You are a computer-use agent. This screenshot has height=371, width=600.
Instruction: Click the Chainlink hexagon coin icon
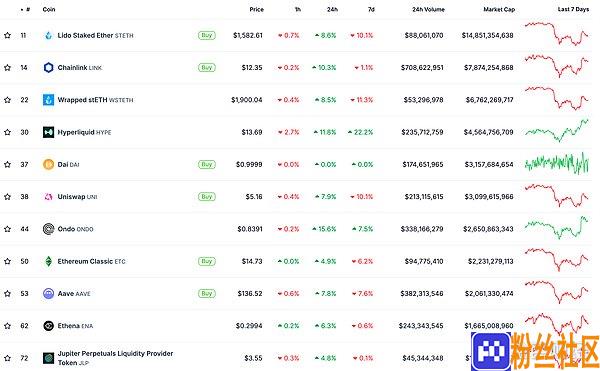pos(49,68)
